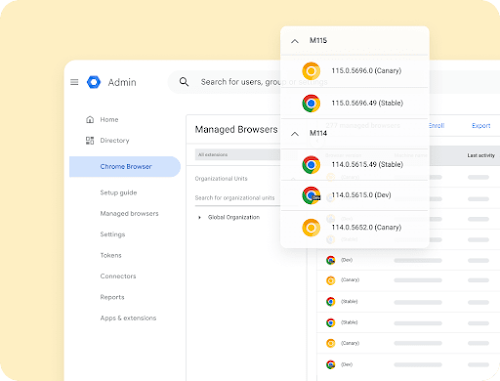Open the hamburger main menu
The height and width of the screenshot is (381, 500).
[74, 82]
